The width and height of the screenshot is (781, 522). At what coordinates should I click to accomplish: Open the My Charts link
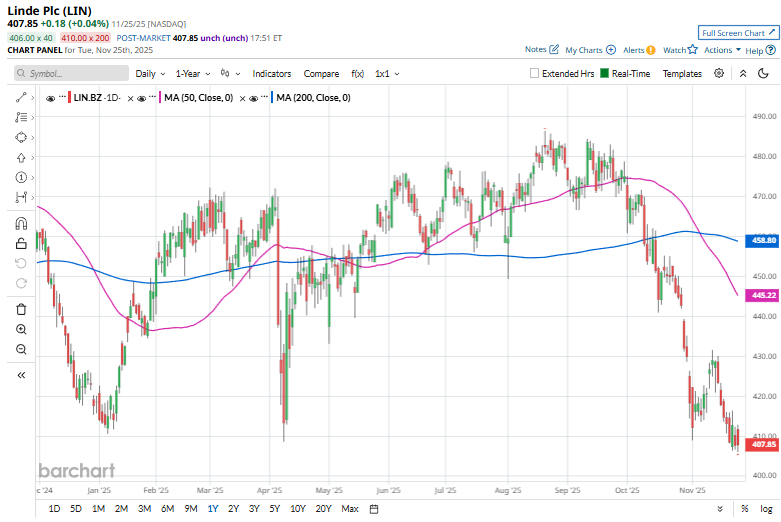[589, 49]
